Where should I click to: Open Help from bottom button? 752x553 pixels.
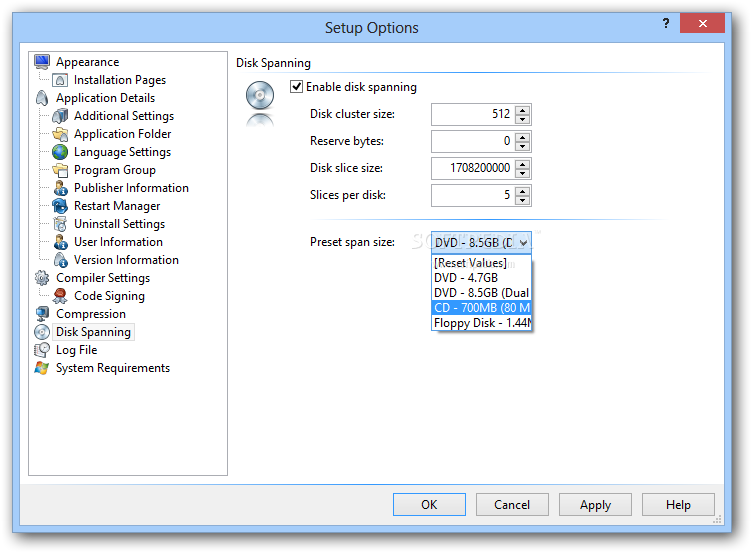[x=678, y=505]
